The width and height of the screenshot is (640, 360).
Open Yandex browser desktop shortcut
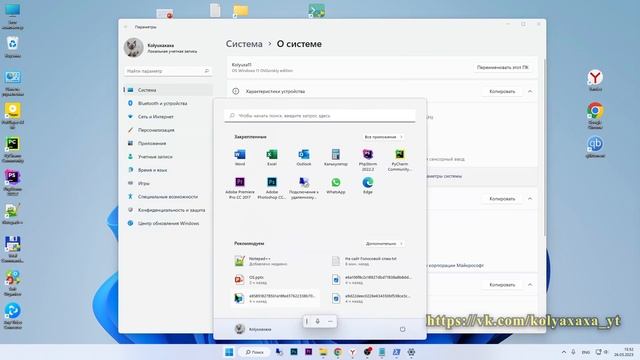click(595, 80)
